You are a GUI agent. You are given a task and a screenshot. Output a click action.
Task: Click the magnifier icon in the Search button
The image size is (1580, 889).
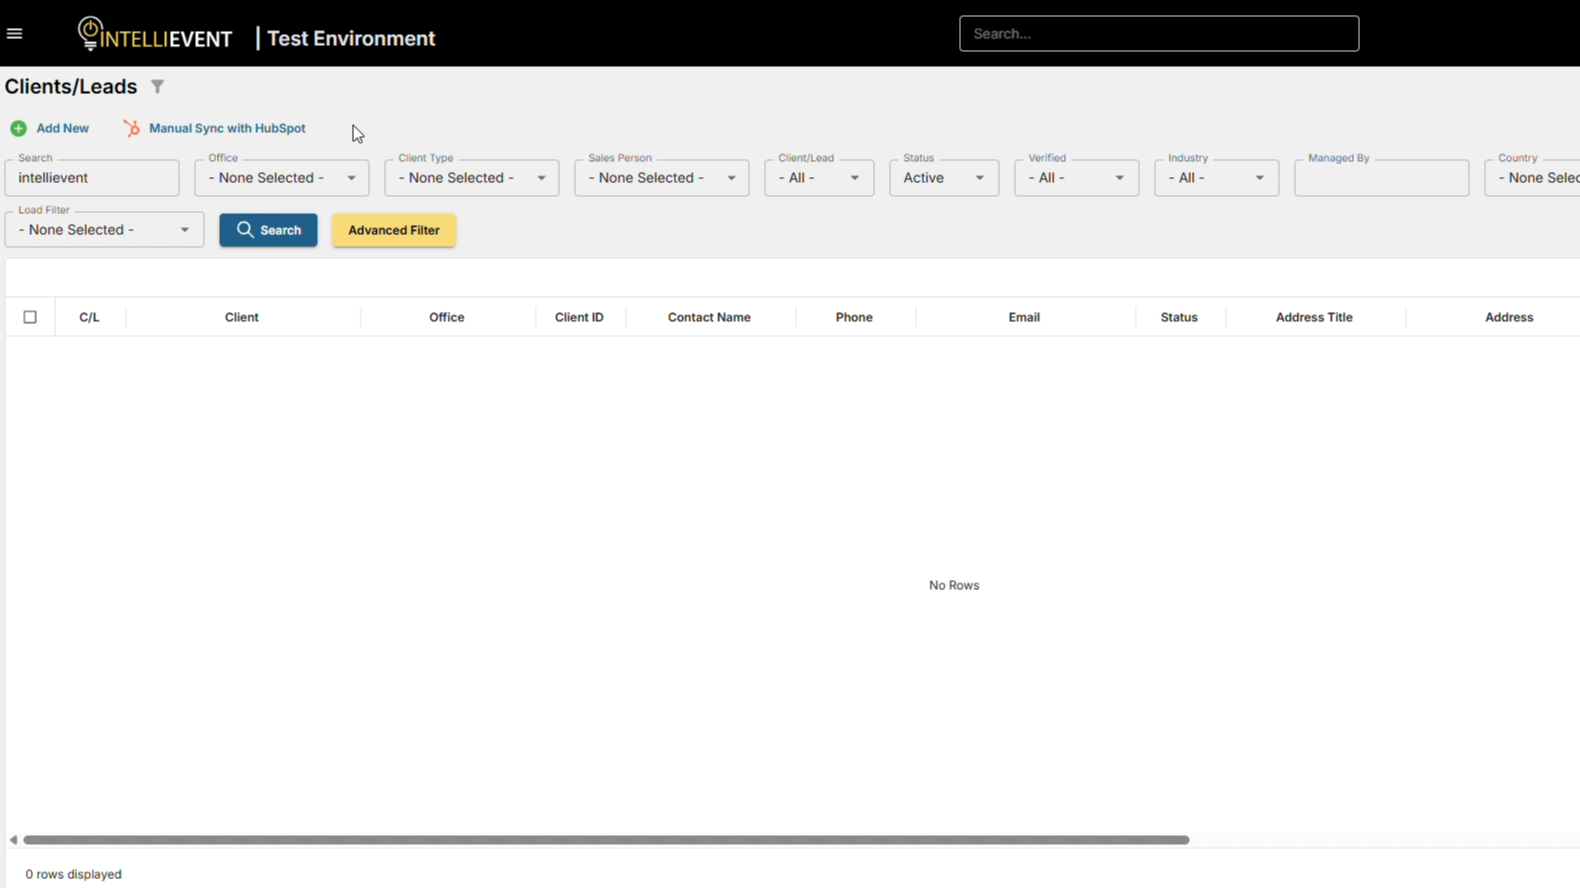pyautogui.click(x=245, y=230)
